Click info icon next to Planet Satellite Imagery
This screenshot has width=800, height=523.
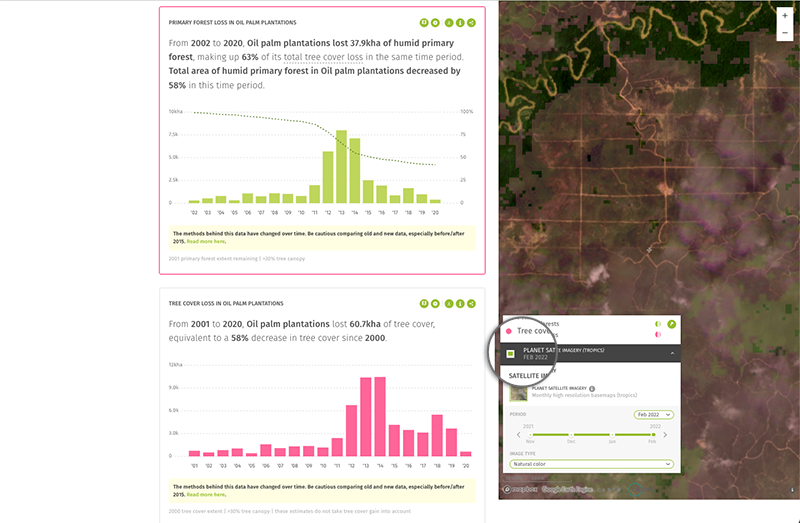(592, 388)
